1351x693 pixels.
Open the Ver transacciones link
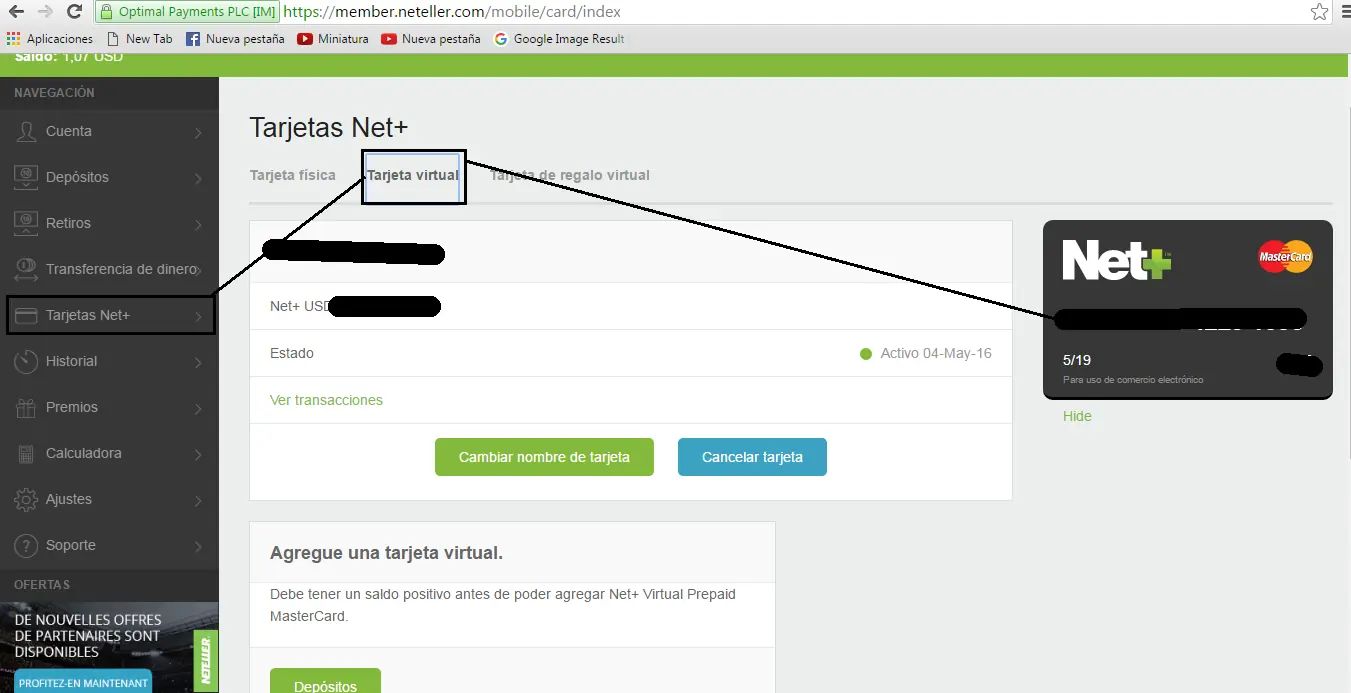tap(326, 400)
